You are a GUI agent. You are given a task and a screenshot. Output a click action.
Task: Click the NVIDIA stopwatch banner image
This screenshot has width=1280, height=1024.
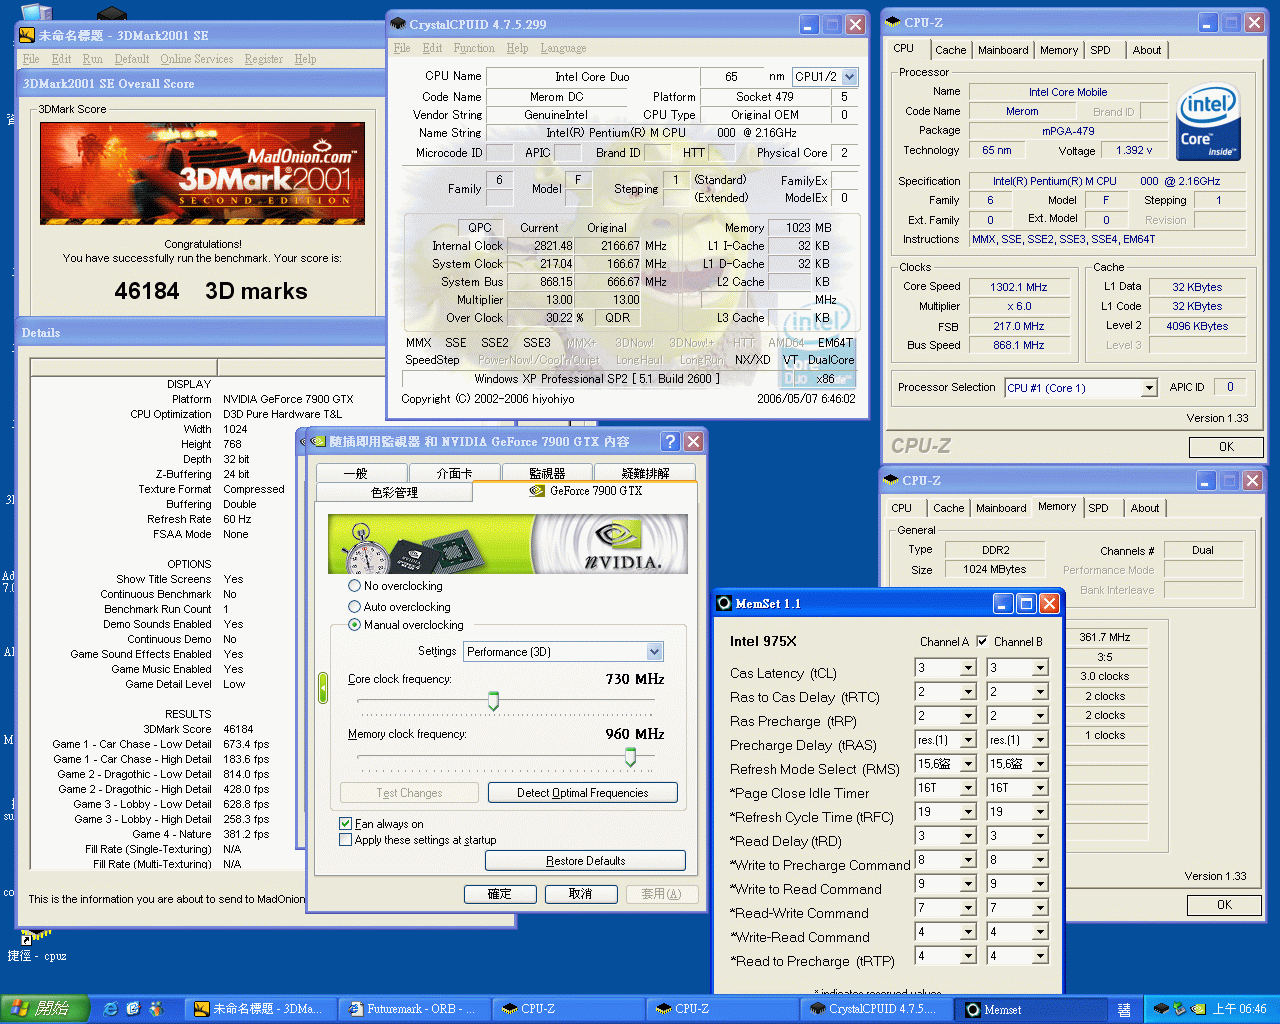(x=508, y=544)
